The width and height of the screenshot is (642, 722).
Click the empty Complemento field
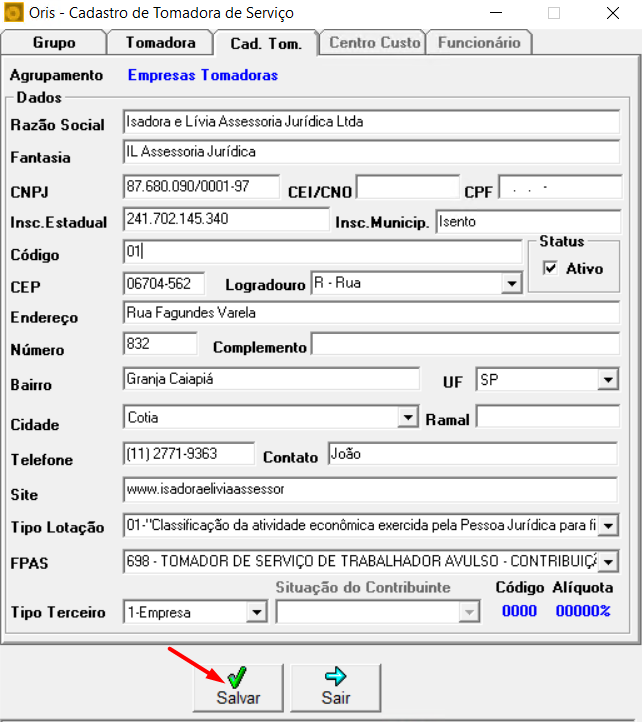coord(465,344)
